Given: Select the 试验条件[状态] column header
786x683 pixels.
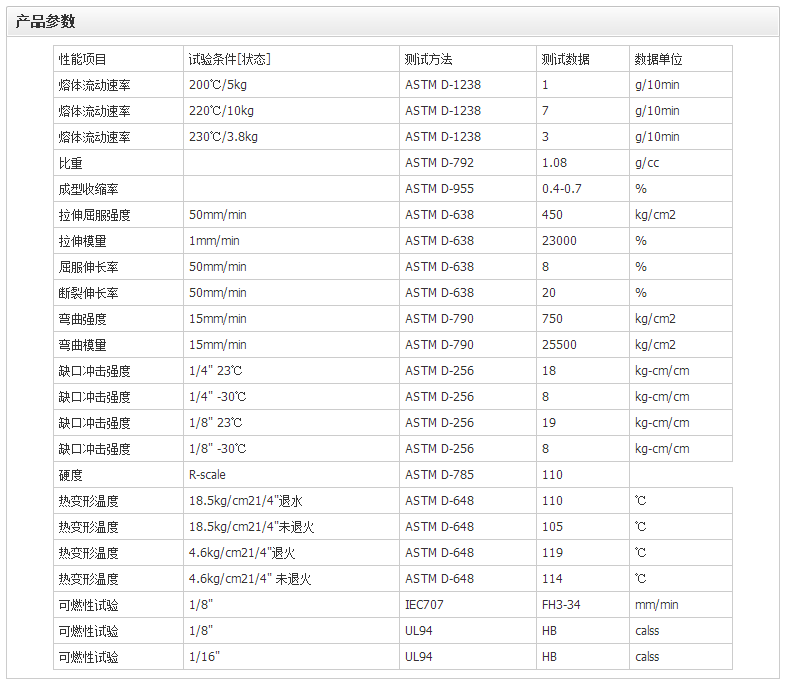Looking at the screenshot, I should 291,59.
